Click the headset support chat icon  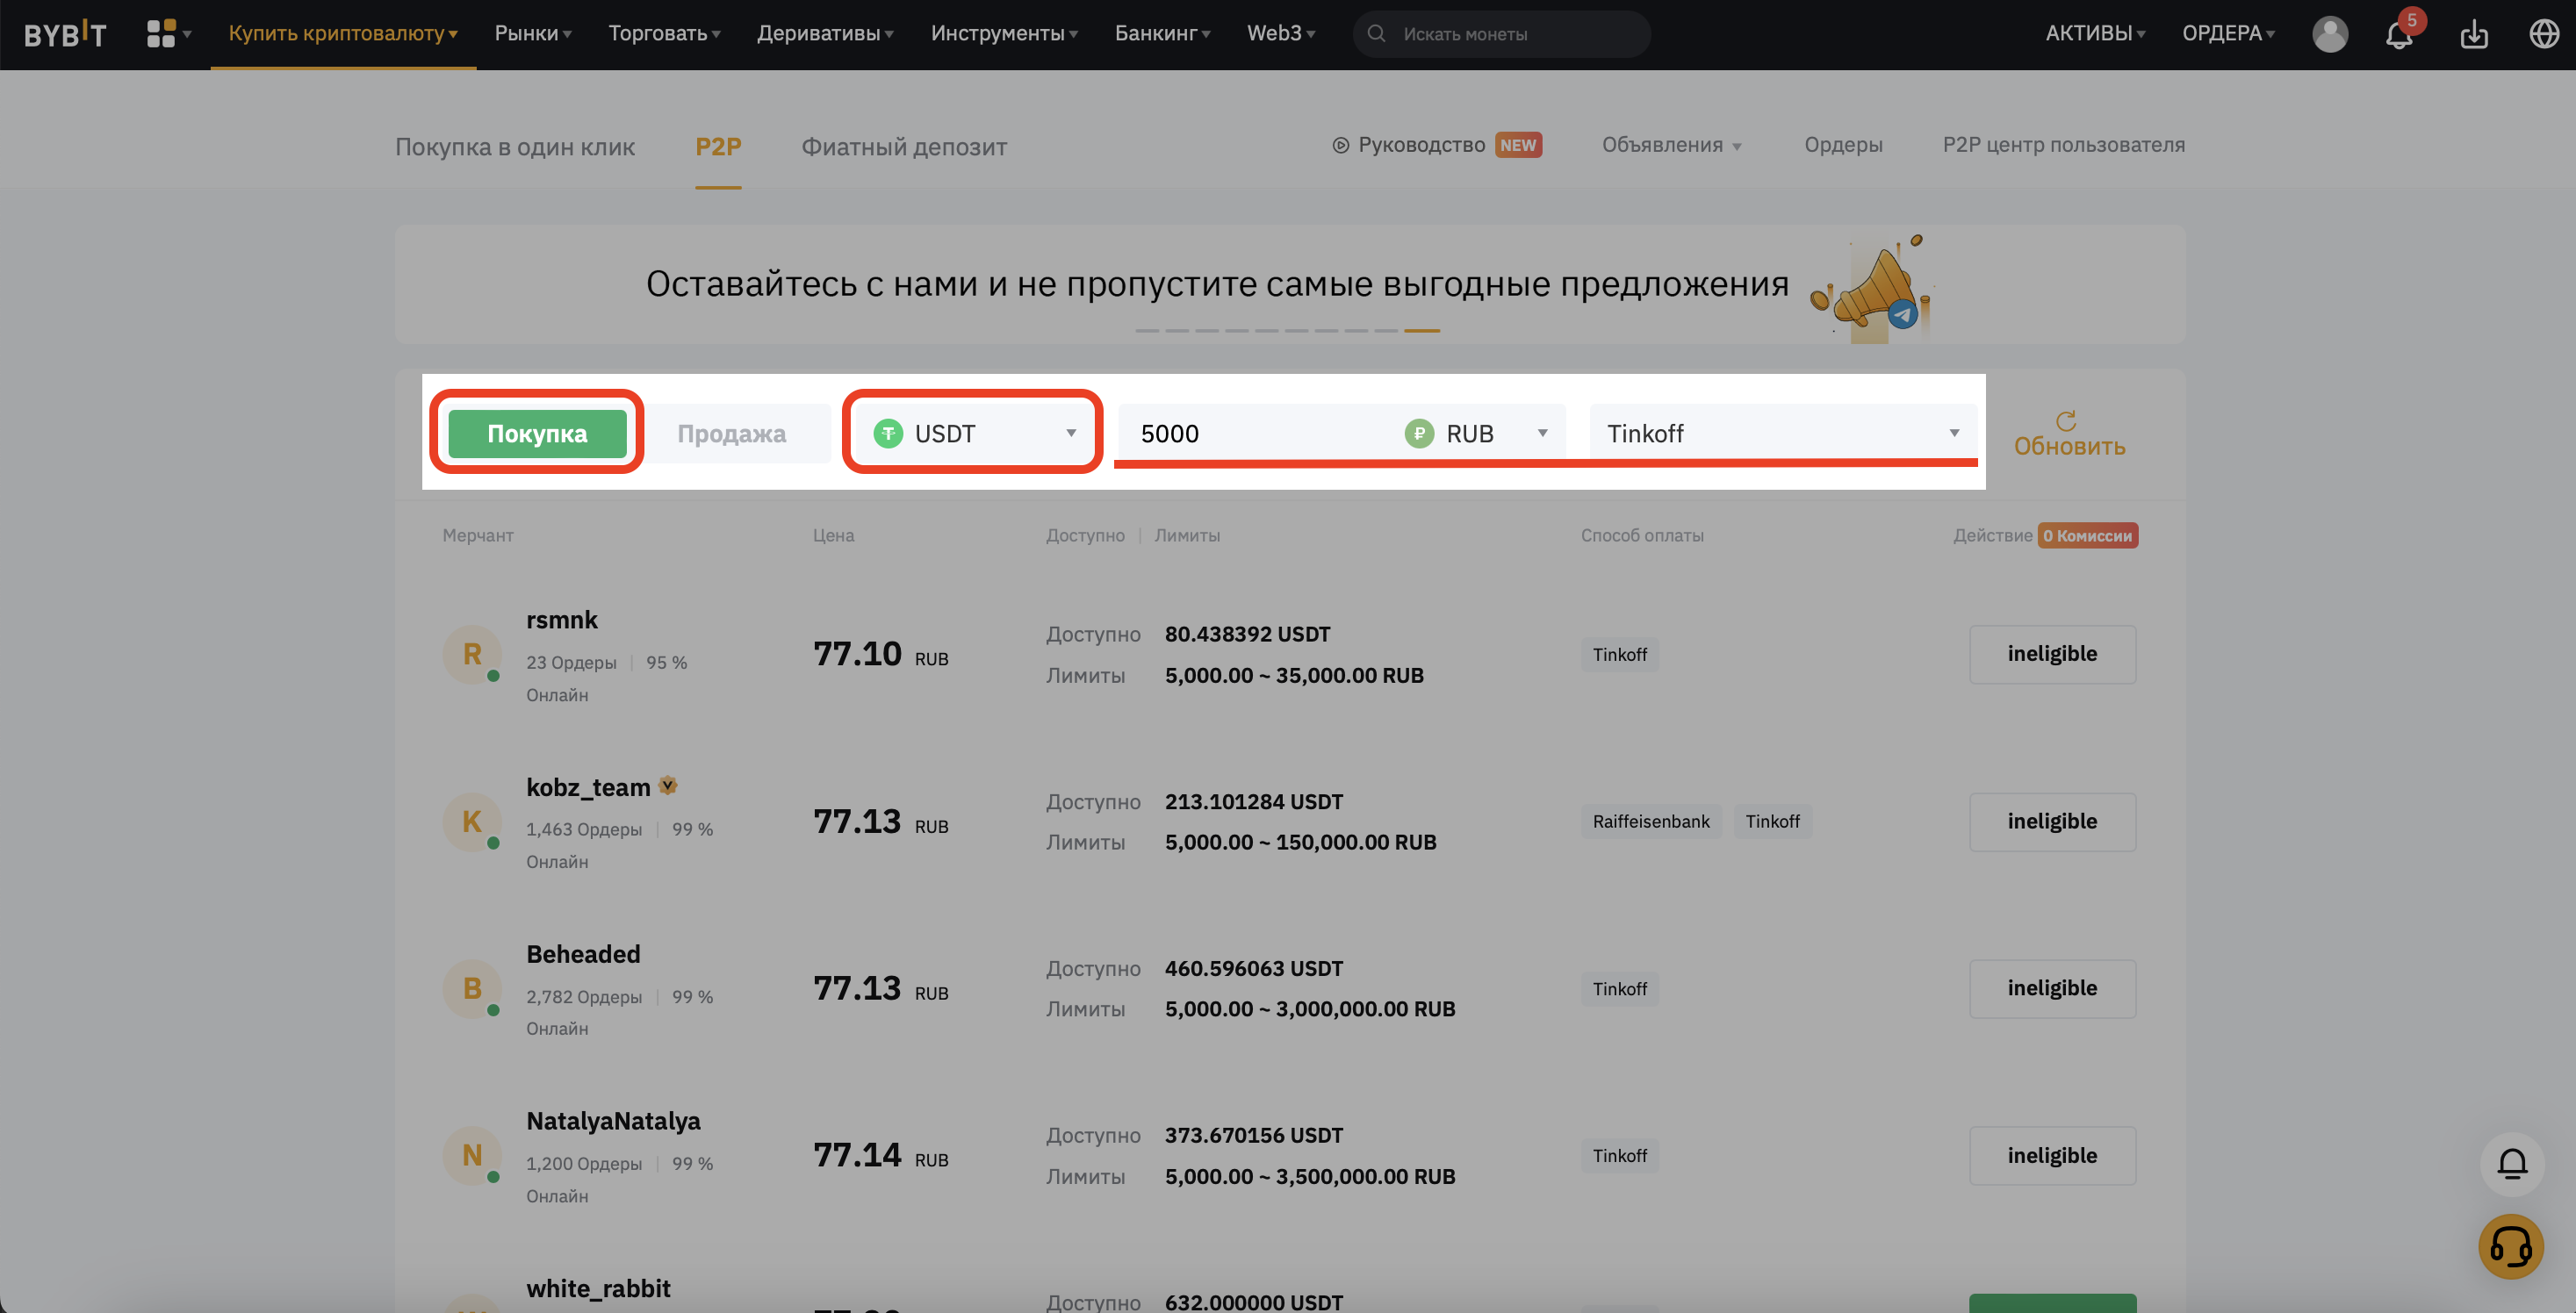coord(2511,1246)
